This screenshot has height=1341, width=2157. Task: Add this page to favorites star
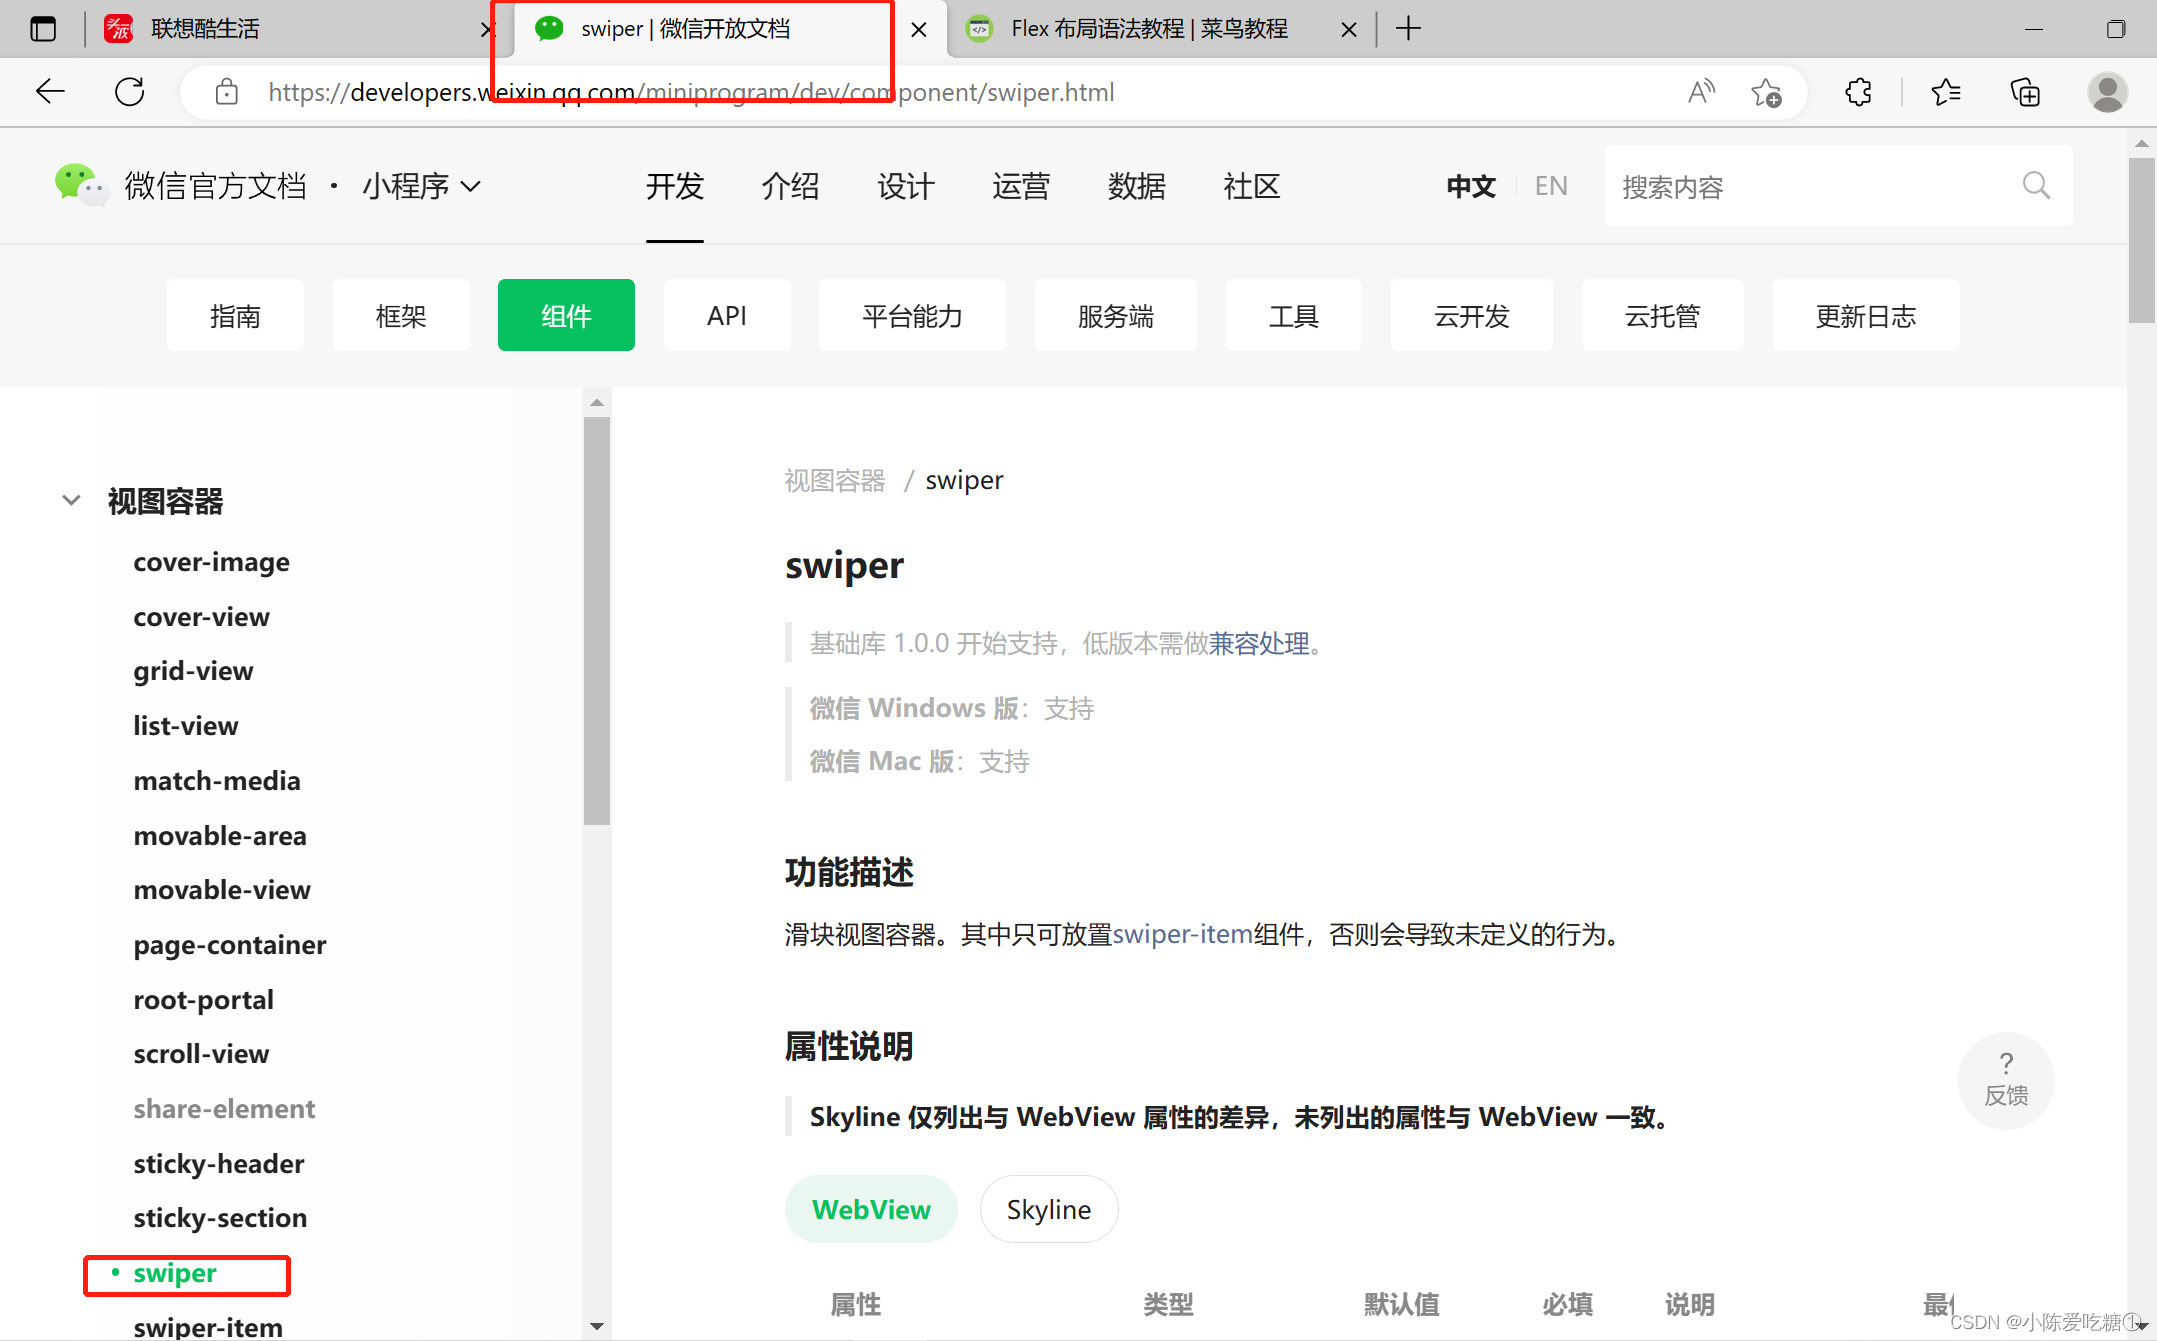point(1766,92)
